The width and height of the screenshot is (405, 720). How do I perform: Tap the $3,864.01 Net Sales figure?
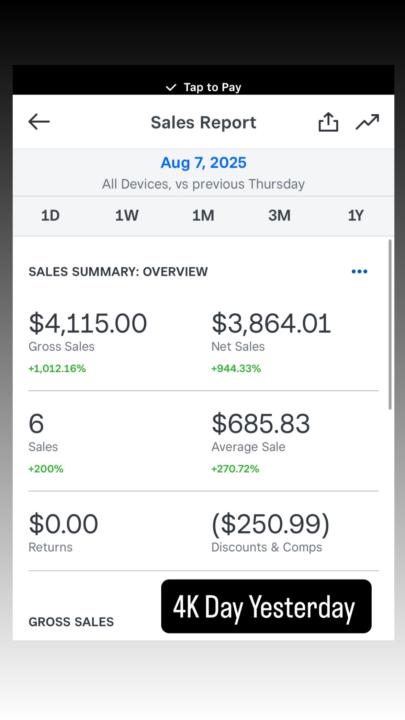271,323
